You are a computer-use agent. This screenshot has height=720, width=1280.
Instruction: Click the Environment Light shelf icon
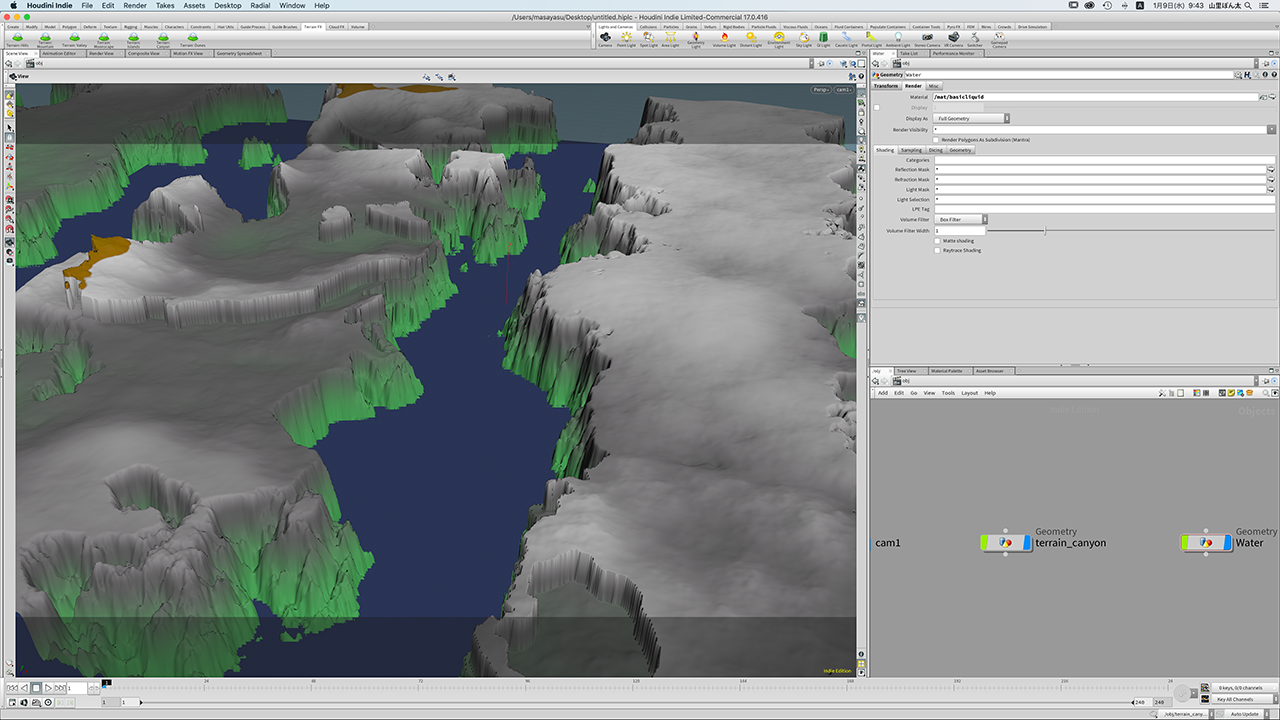click(778, 38)
